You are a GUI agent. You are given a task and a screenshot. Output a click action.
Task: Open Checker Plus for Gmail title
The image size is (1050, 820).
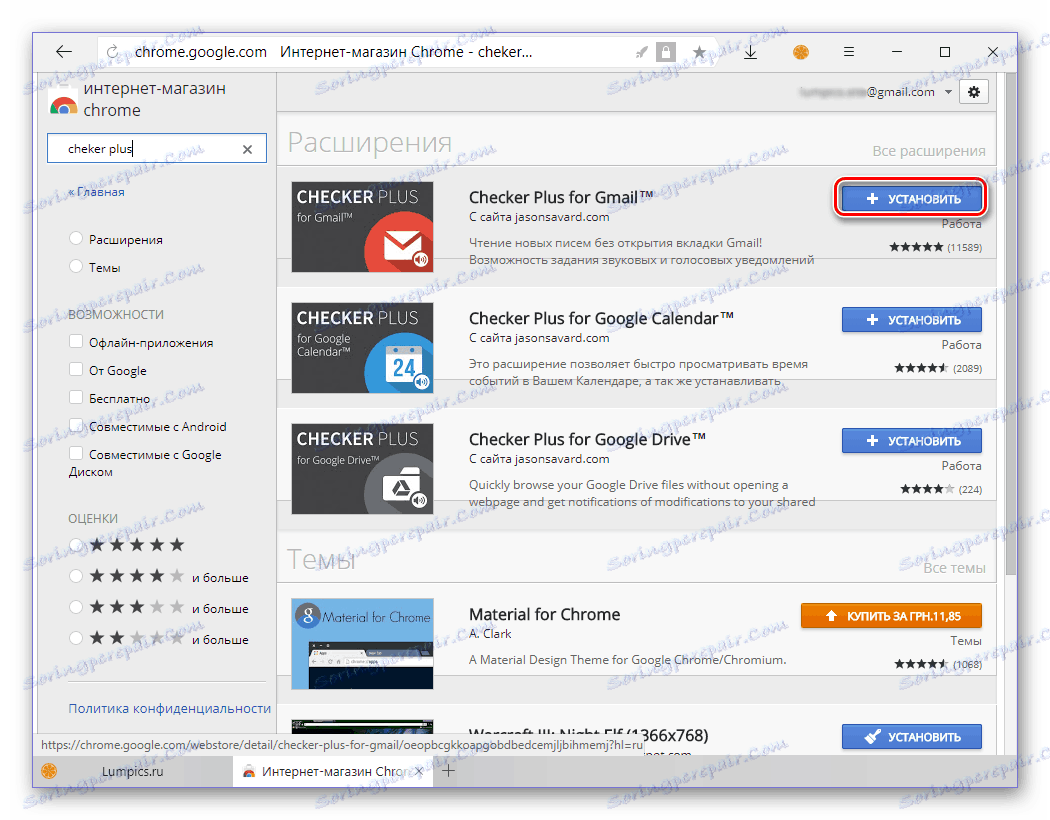pos(560,197)
